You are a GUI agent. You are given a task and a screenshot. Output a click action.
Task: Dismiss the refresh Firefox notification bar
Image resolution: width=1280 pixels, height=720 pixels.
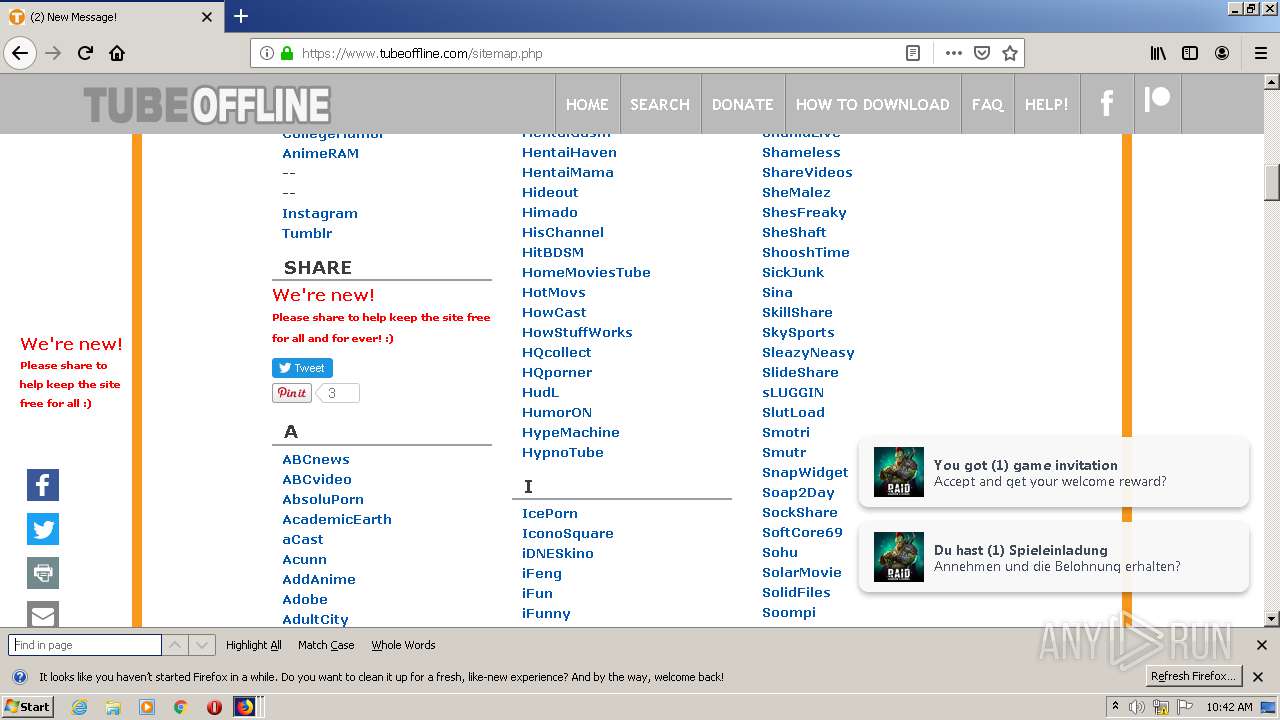pos(1258,677)
